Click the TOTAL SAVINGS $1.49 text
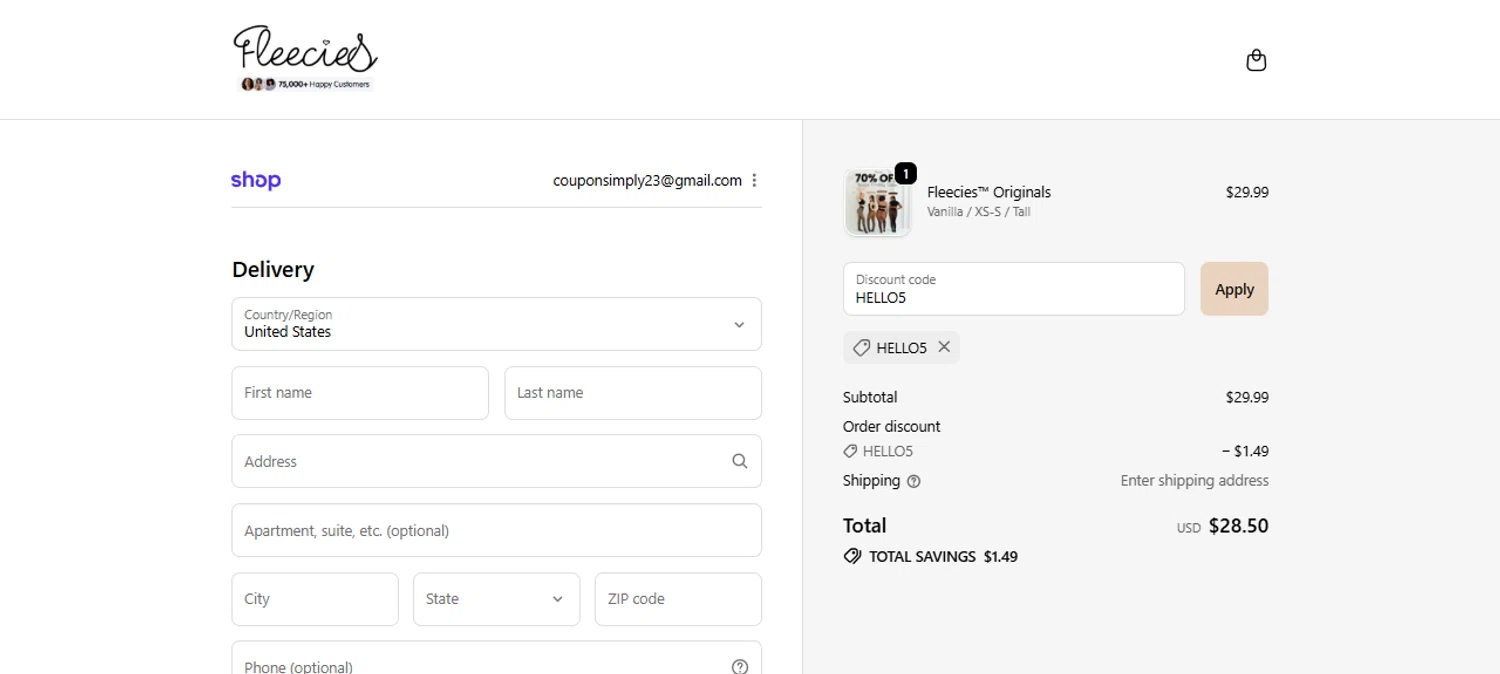The height and width of the screenshot is (674, 1500). click(943, 557)
